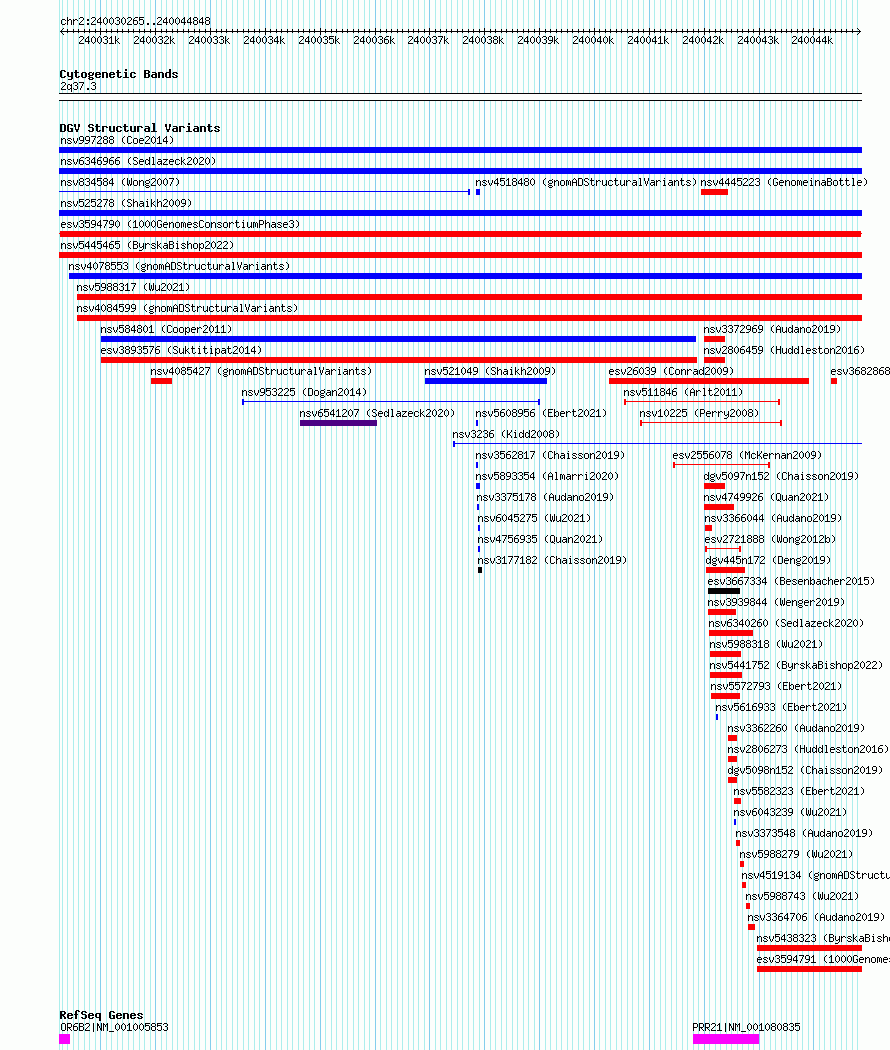This screenshot has height=1050, width=890.
Task: Open nsv10225 (Perry2008) label
Action: pyautogui.click(x=699, y=413)
